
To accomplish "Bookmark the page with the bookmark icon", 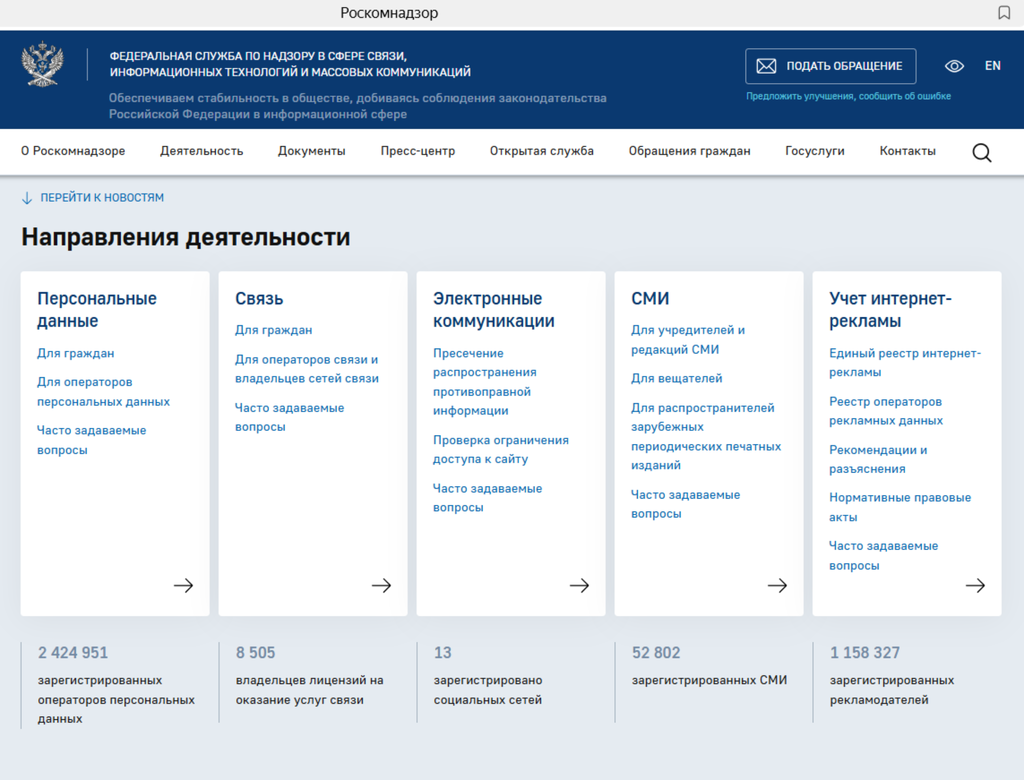I will 1004,13.
